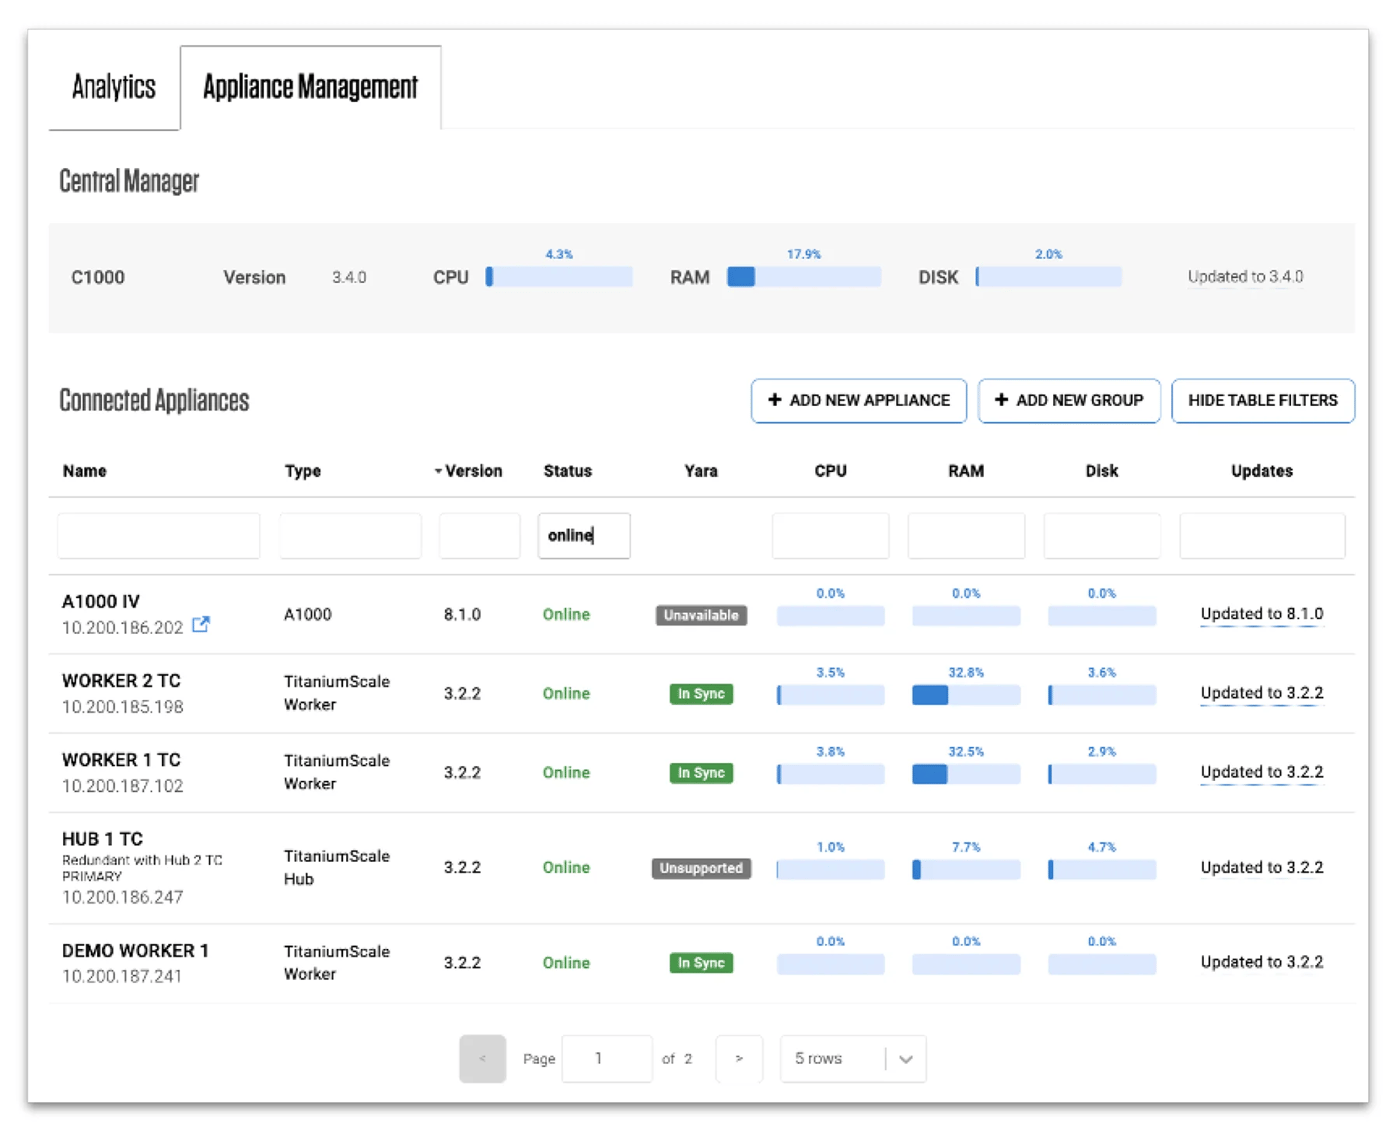Click 'Updated to 3.4.0' in Central Manager
This screenshot has width=1400, height=1141.
(1245, 277)
